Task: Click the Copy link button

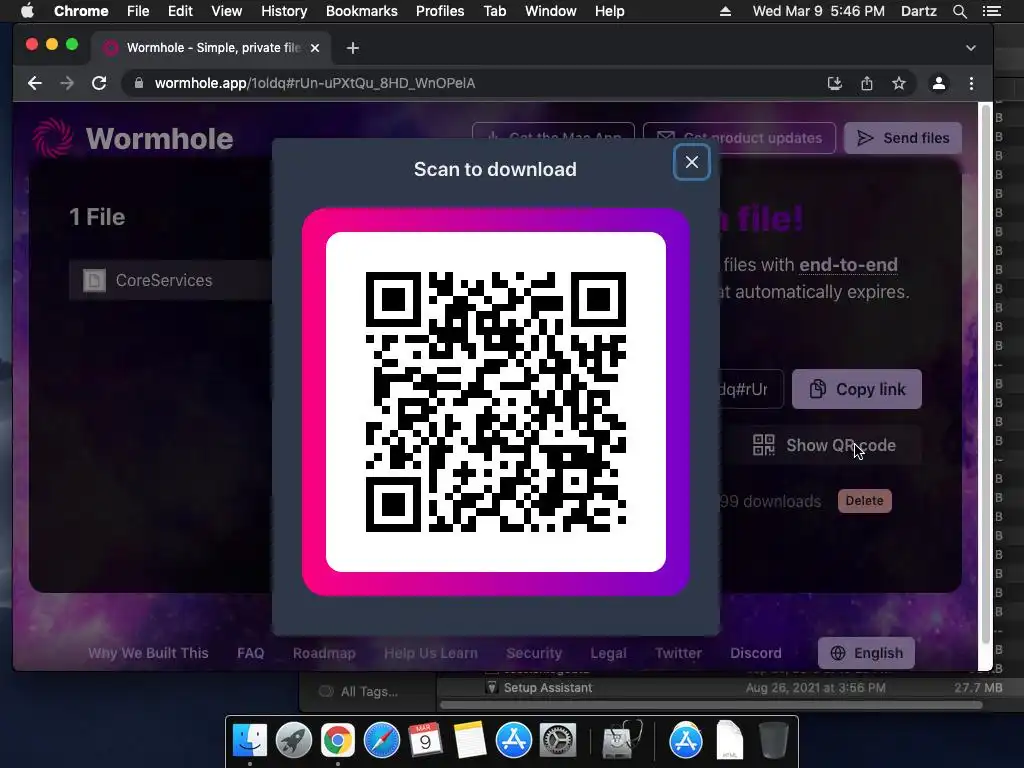Action: [x=857, y=389]
